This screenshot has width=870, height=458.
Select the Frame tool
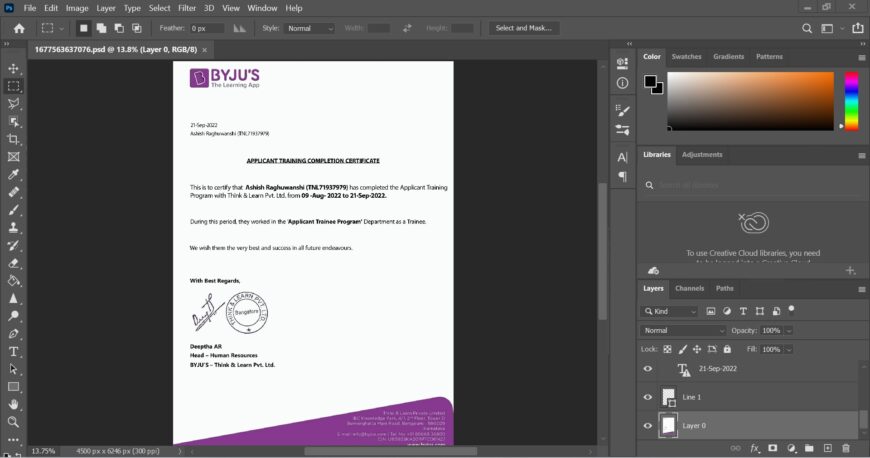(x=13, y=157)
